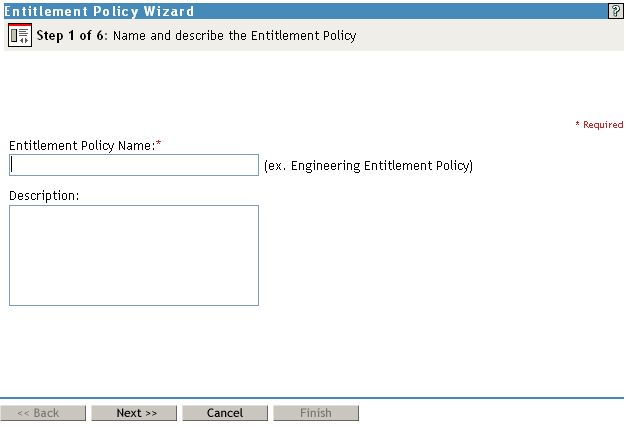The width and height of the screenshot is (626, 428).
Task: Proceed with the Next >> button
Action: click(134, 413)
